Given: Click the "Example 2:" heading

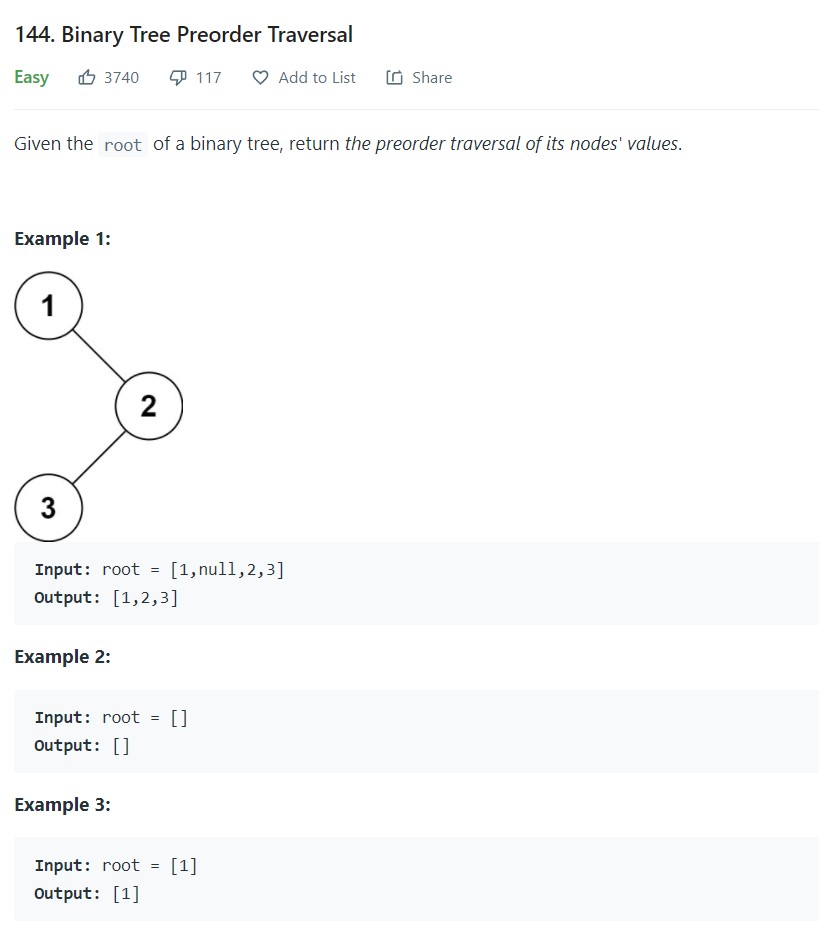Looking at the screenshot, I should pyautogui.click(x=62, y=657).
